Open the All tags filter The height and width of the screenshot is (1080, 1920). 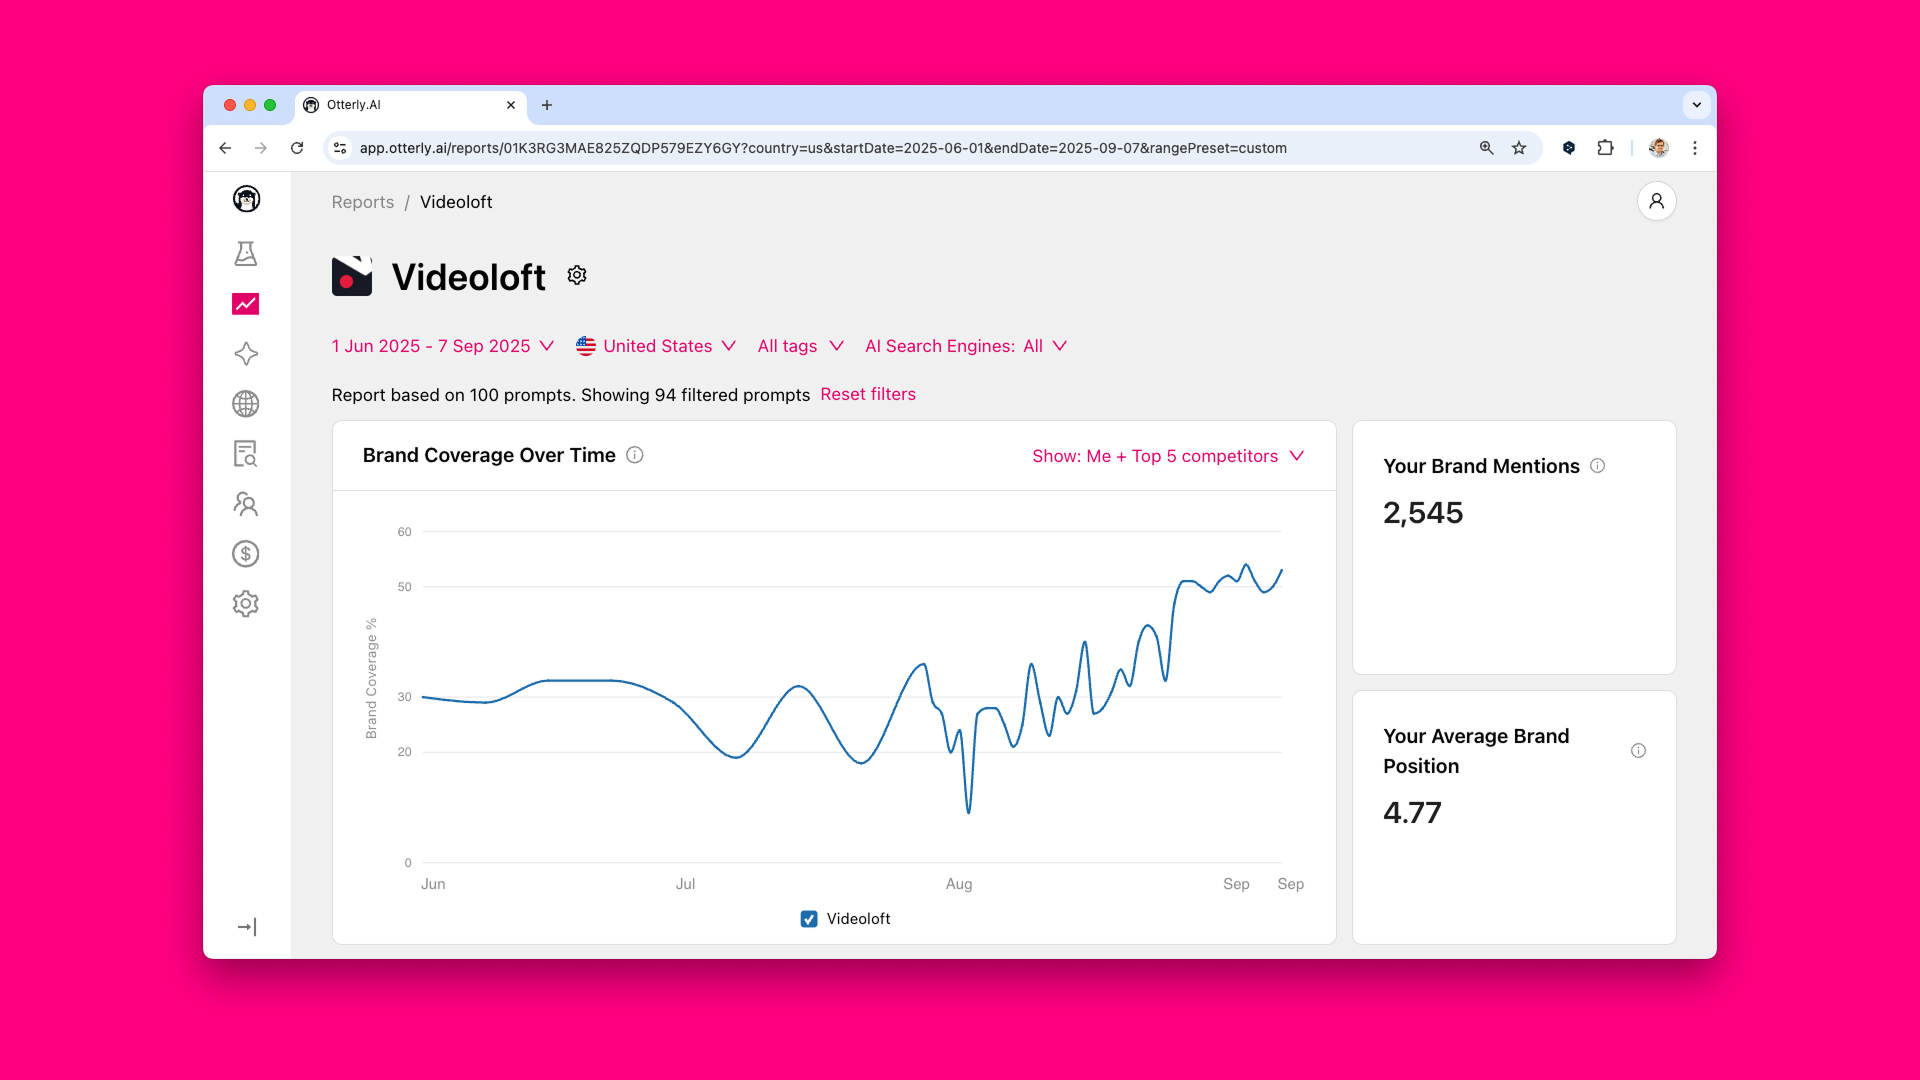tap(799, 346)
